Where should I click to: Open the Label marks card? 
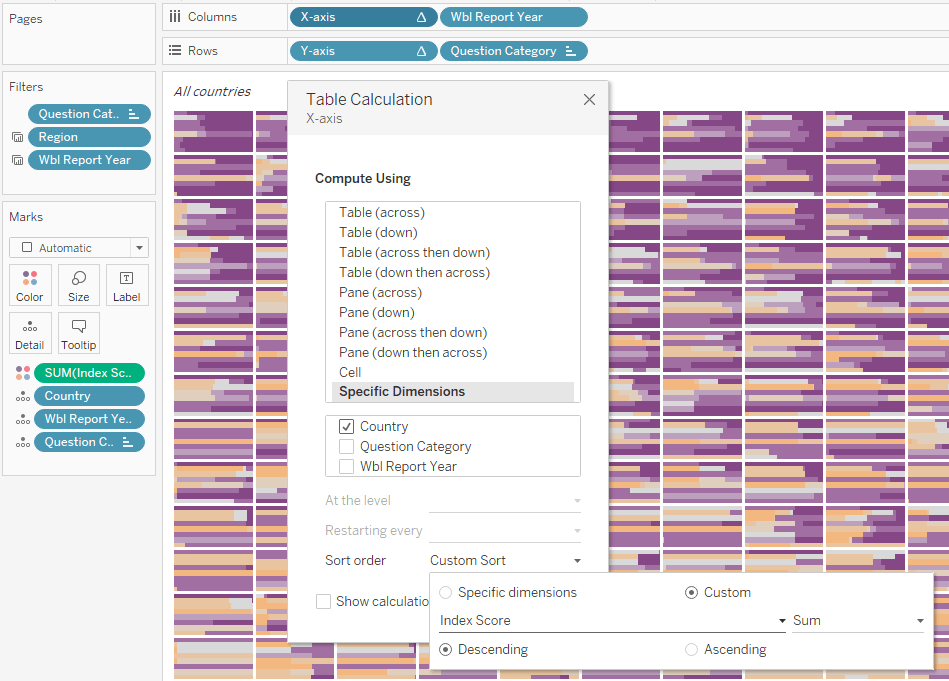point(127,285)
